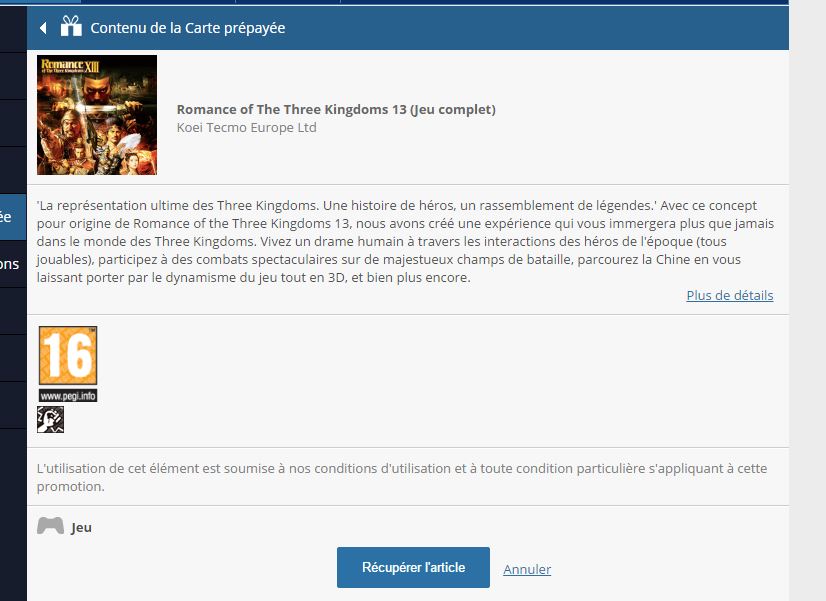Go back using the header arrow
Image resolution: width=826 pixels, height=601 pixels.
(x=43, y=28)
